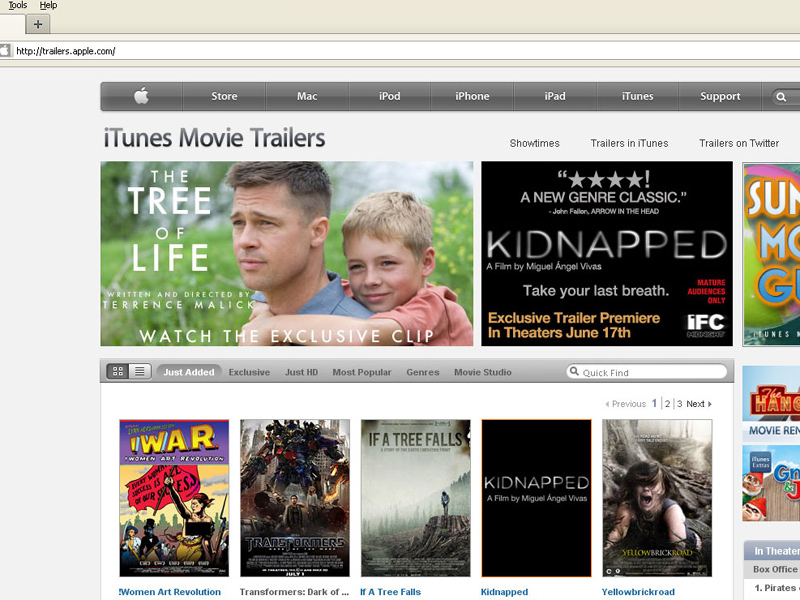The image size is (800, 600).
Task: Click the Quick Find magnifier icon
Action: [574, 371]
